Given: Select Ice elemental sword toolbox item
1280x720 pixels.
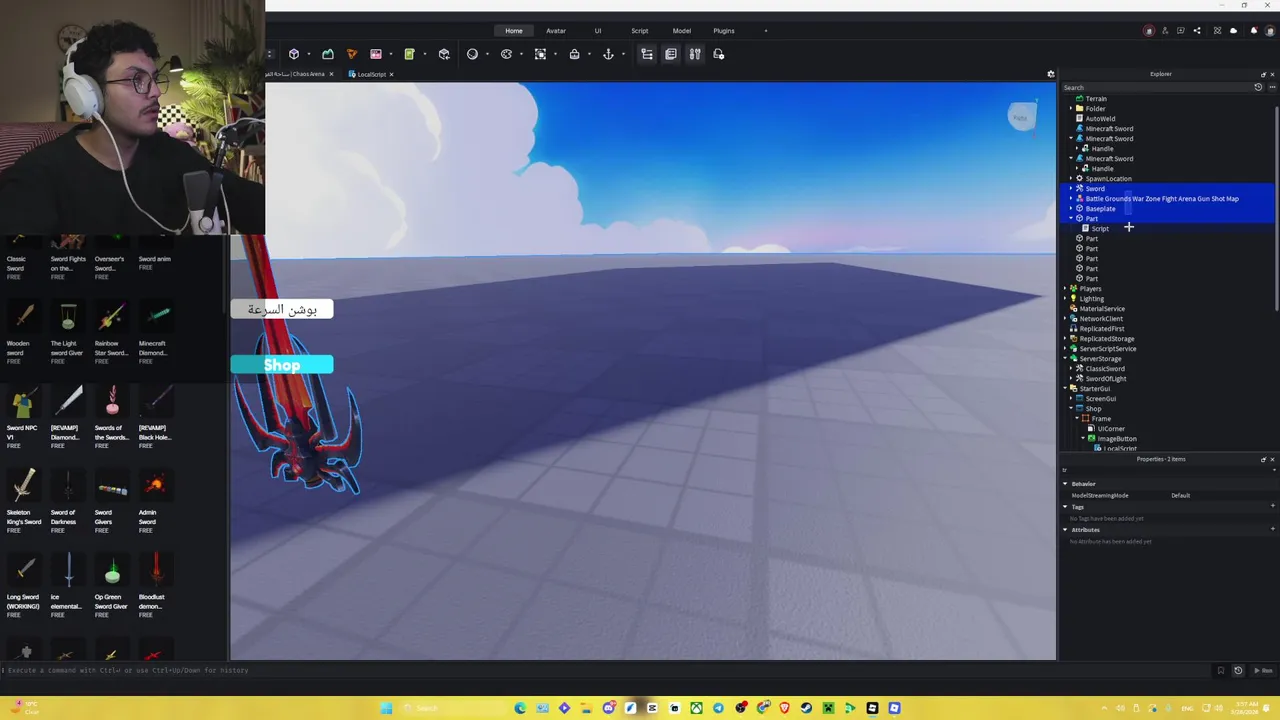Looking at the screenshot, I should [69, 586].
